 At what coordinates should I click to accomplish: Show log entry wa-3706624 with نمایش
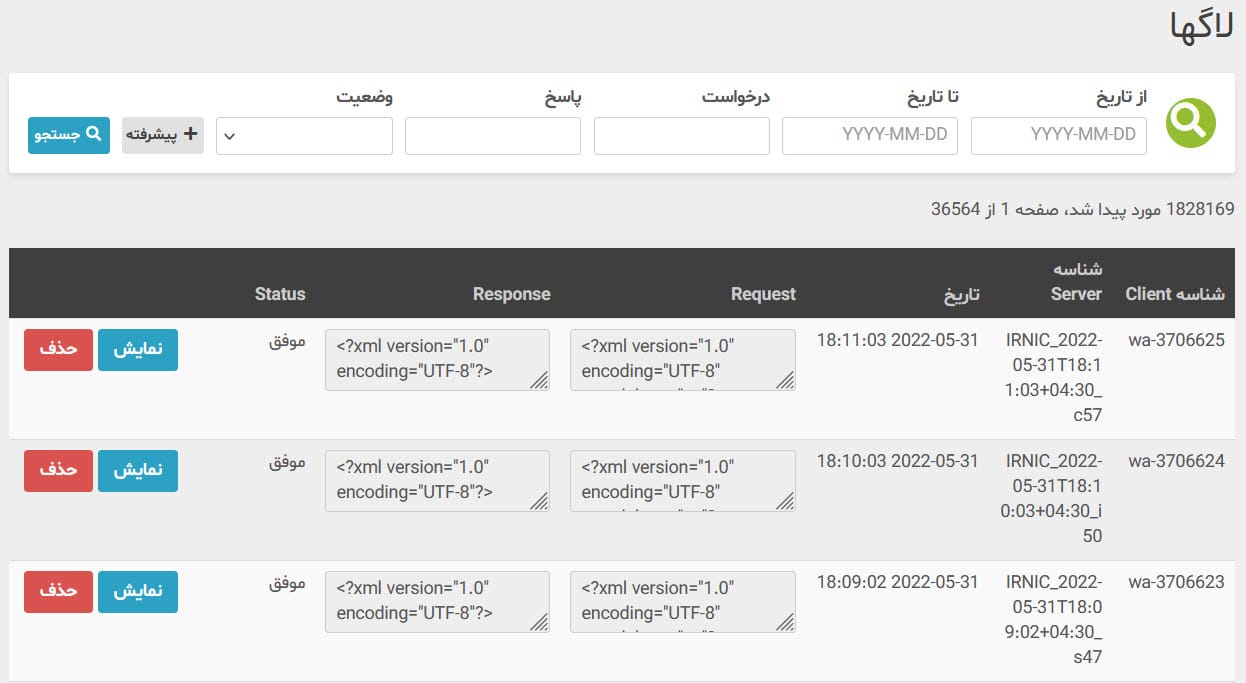tap(138, 471)
